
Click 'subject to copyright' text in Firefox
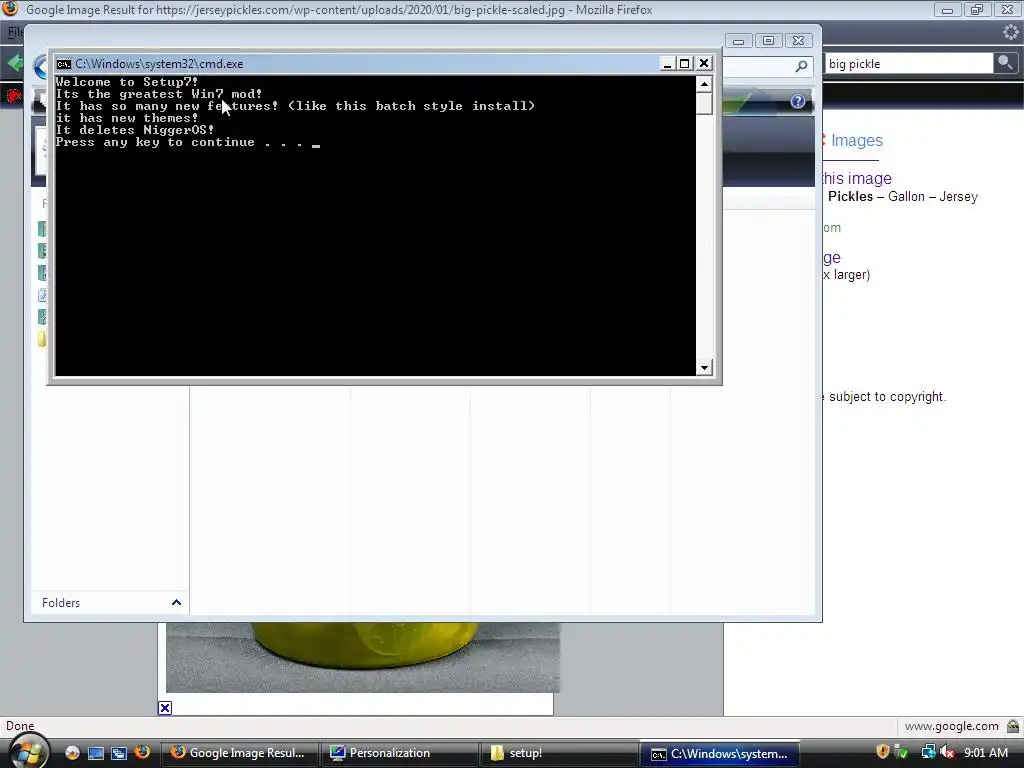(887, 396)
